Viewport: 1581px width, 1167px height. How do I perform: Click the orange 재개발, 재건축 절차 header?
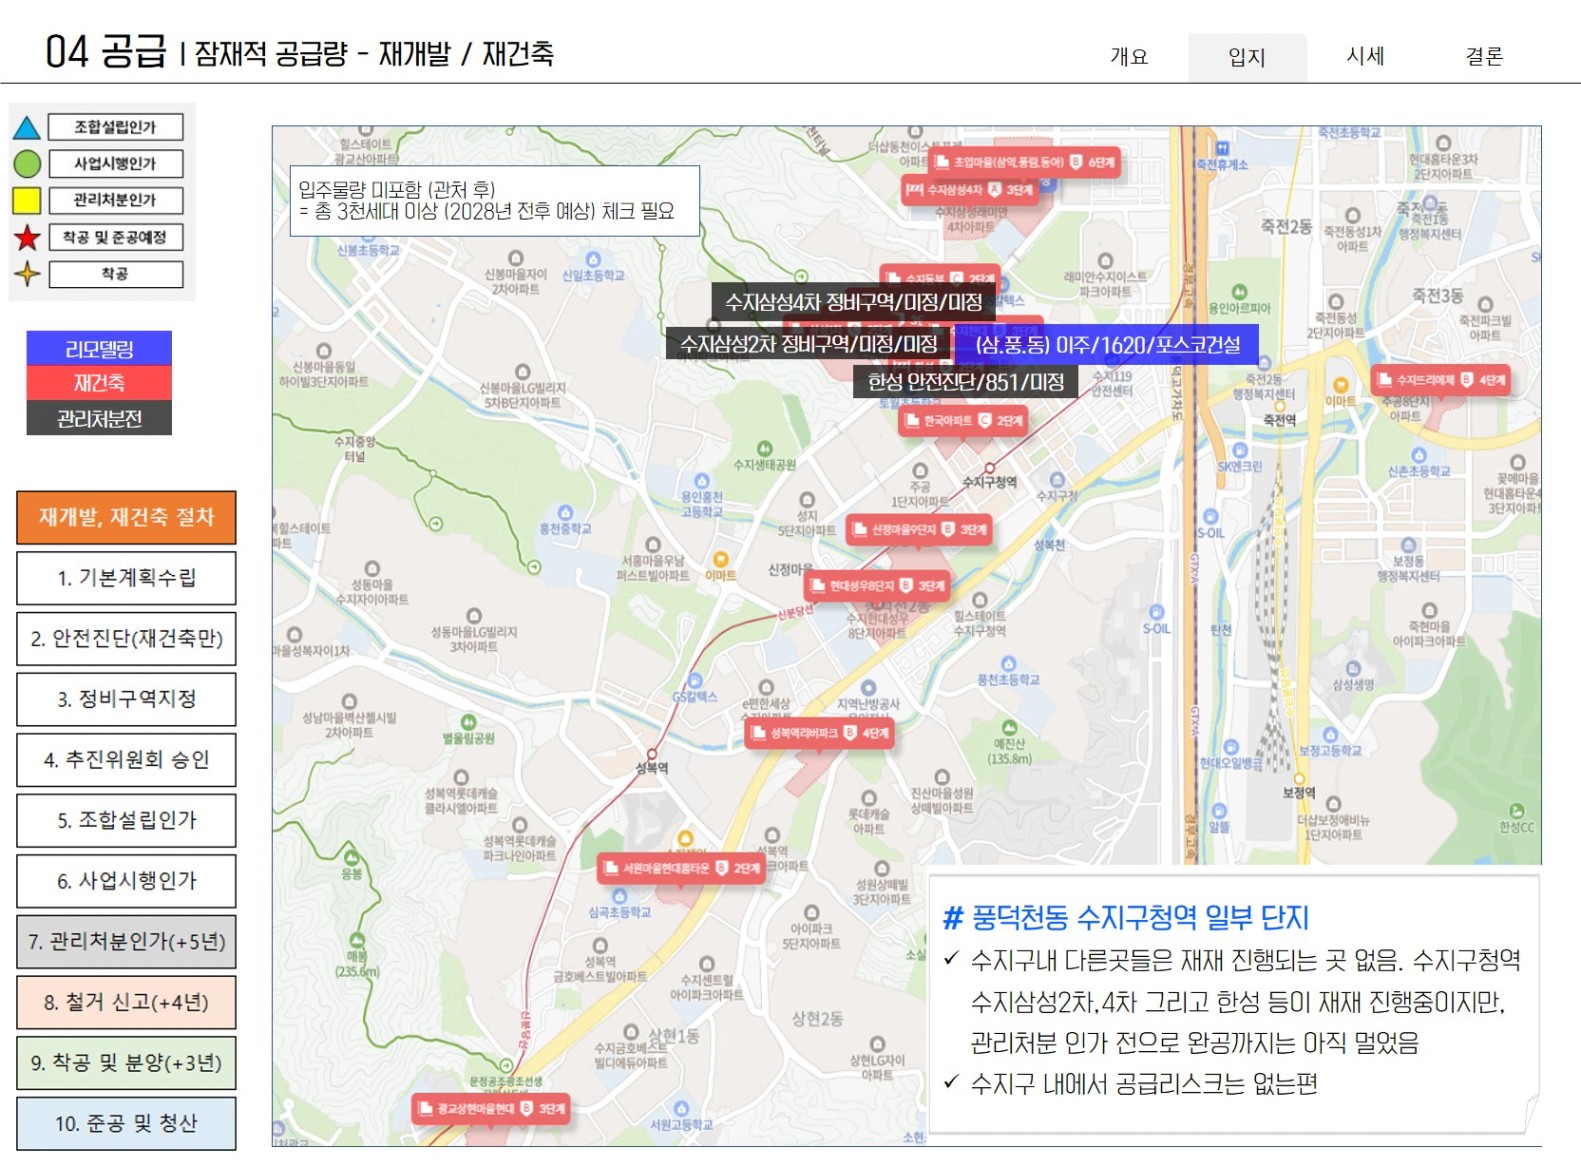[126, 517]
